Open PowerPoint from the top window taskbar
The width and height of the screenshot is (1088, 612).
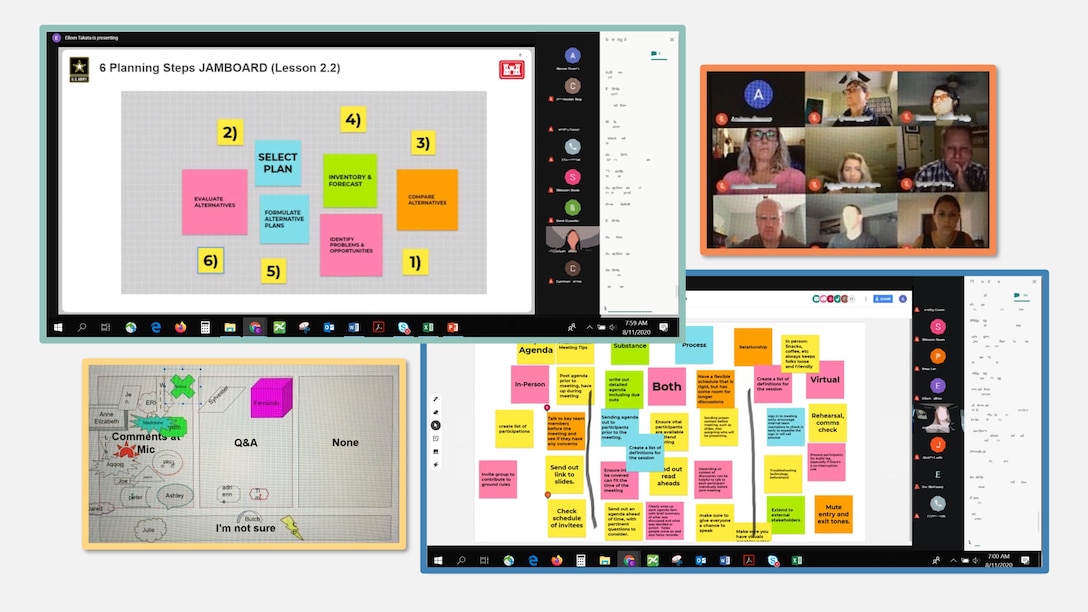(x=452, y=328)
